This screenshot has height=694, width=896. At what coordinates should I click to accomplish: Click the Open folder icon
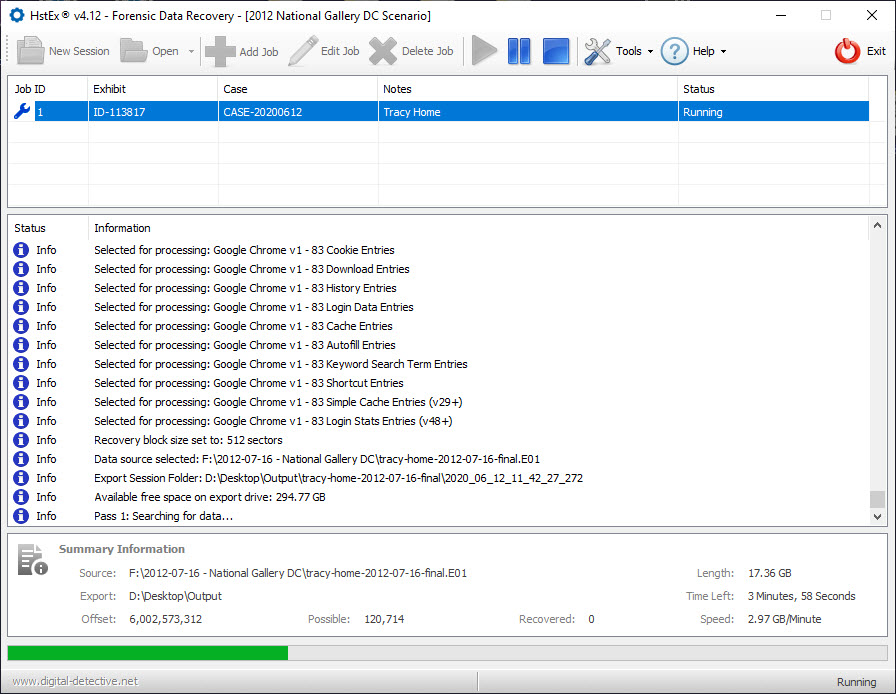(x=134, y=51)
